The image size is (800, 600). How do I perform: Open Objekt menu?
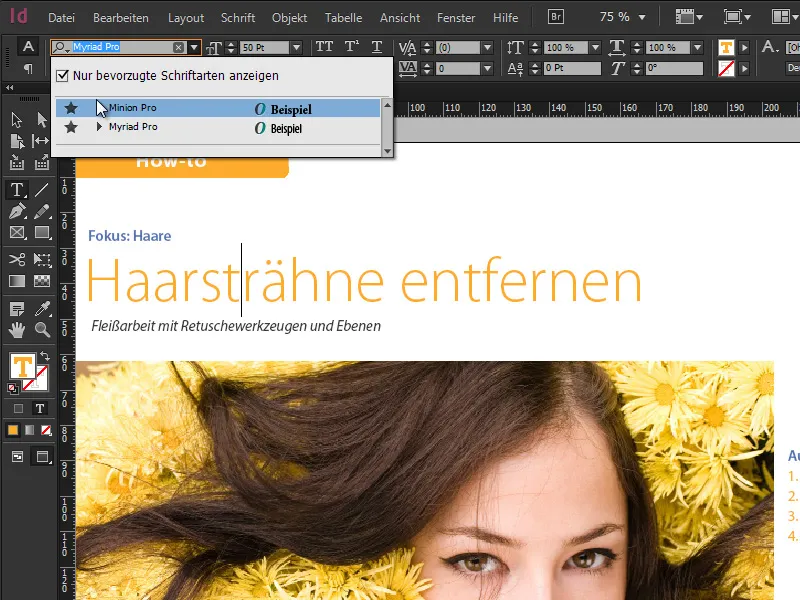point(289,18)
